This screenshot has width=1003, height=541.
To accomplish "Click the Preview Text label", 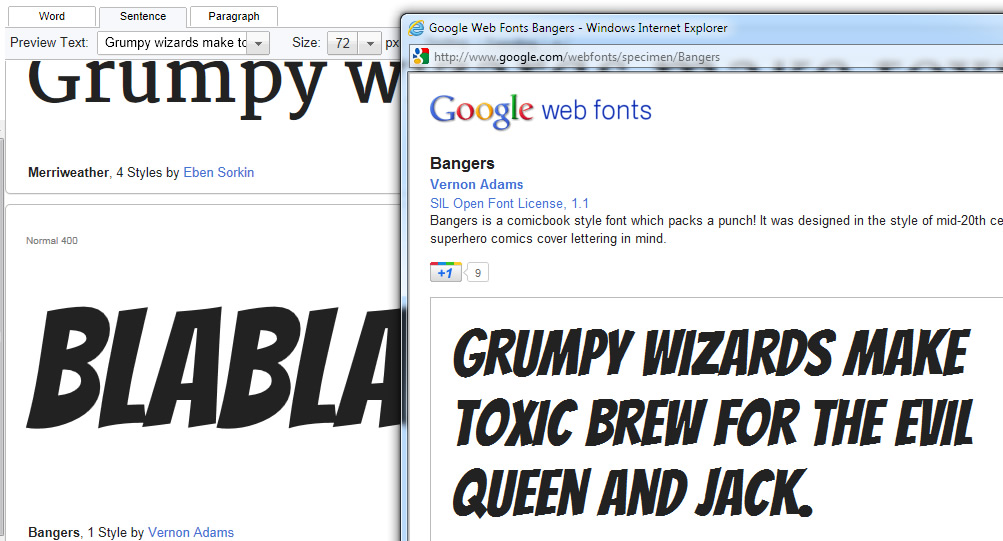I will [49, 43].
